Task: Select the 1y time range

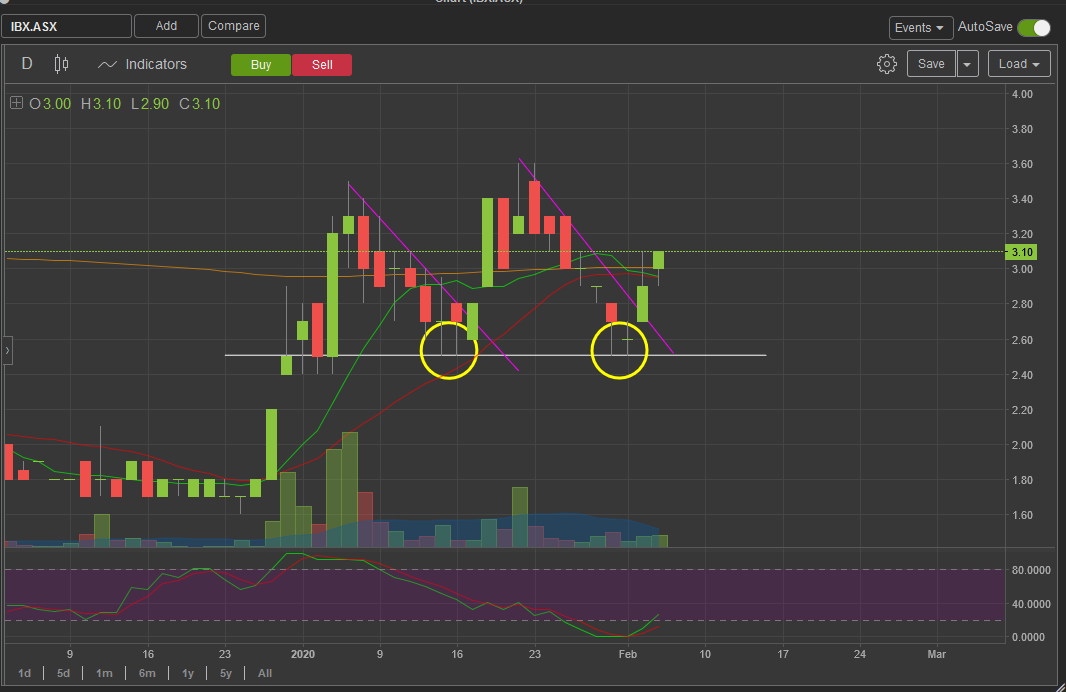Action: pos(188,673)
